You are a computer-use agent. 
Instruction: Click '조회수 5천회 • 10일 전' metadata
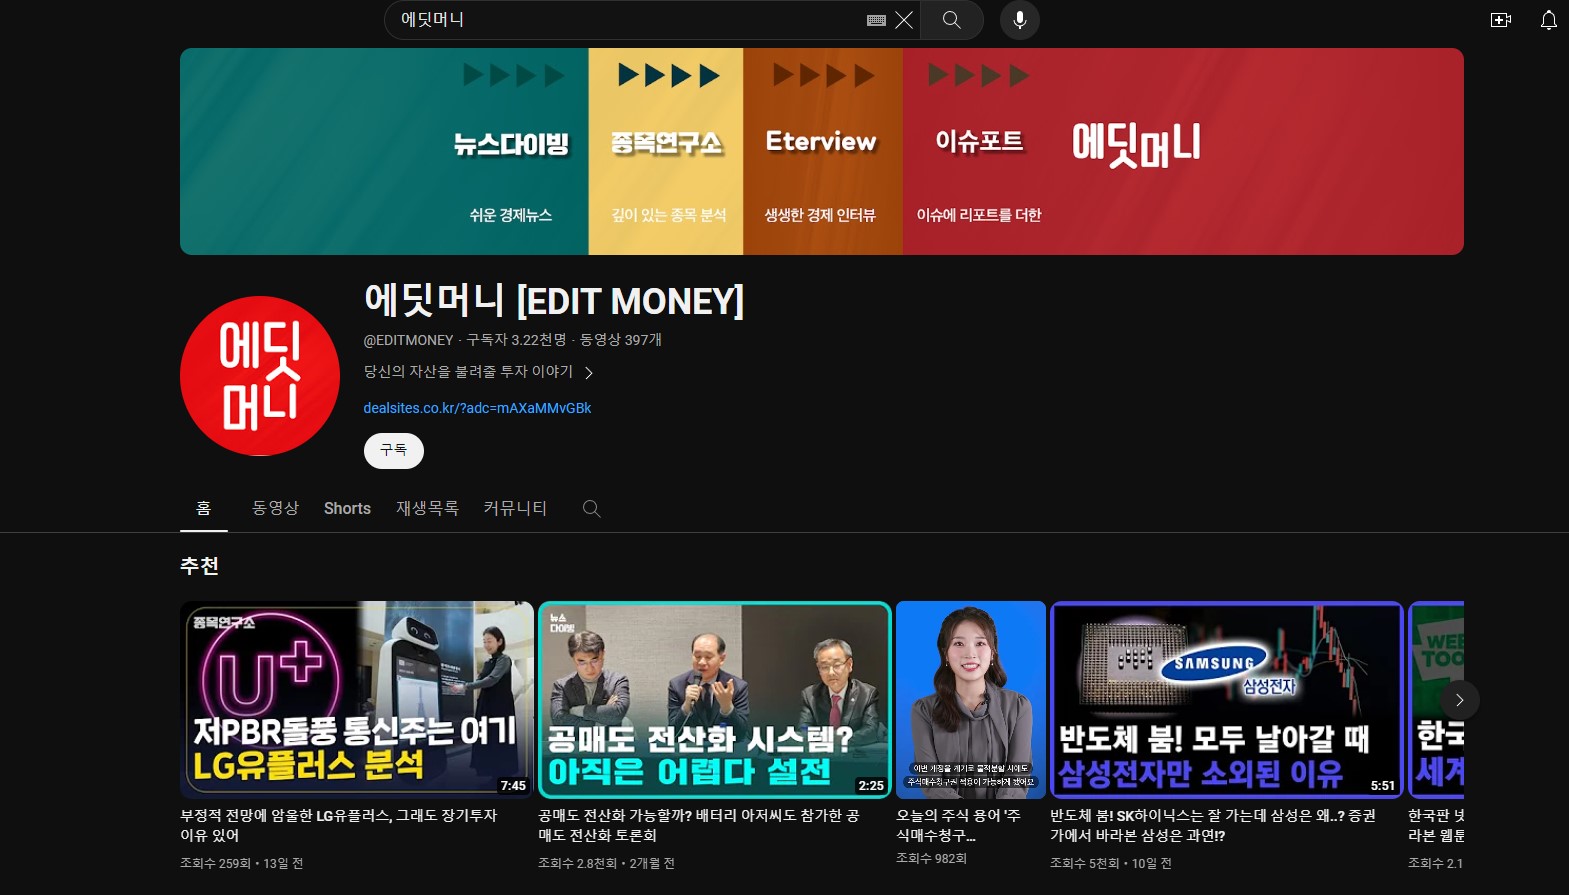[x=1111, y=863]
